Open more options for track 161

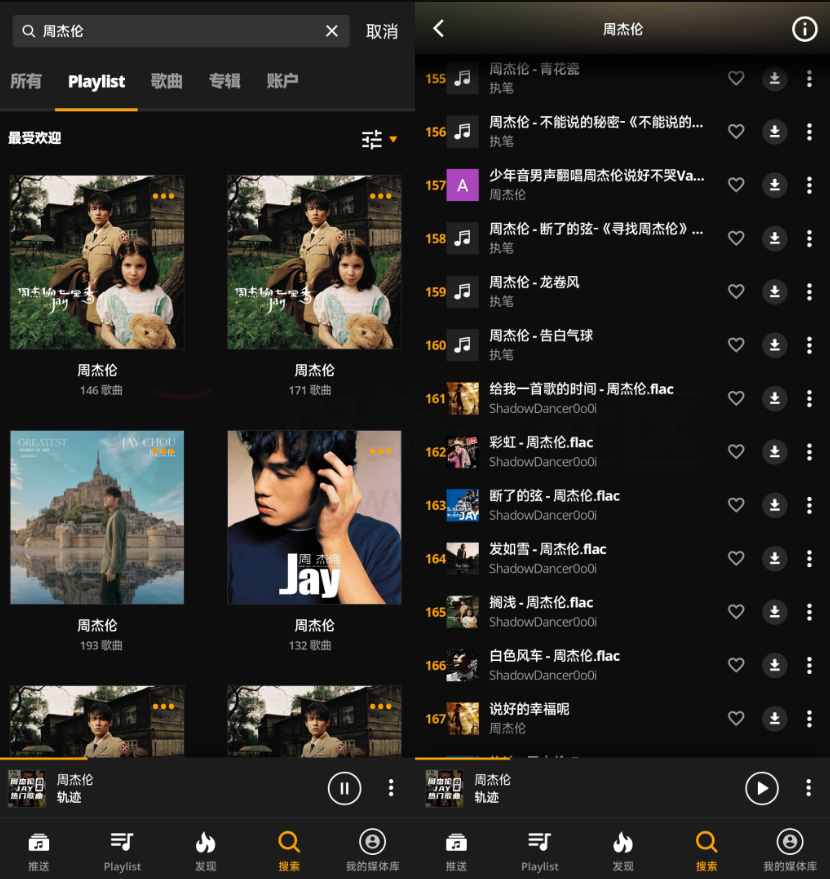click(x=809, y=398)
